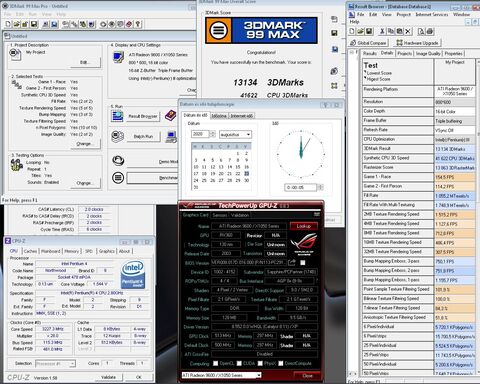The width and height of the screenshot is (480, 384).
Task: Open Project menu in Result Browser
Action: point(403,15)
